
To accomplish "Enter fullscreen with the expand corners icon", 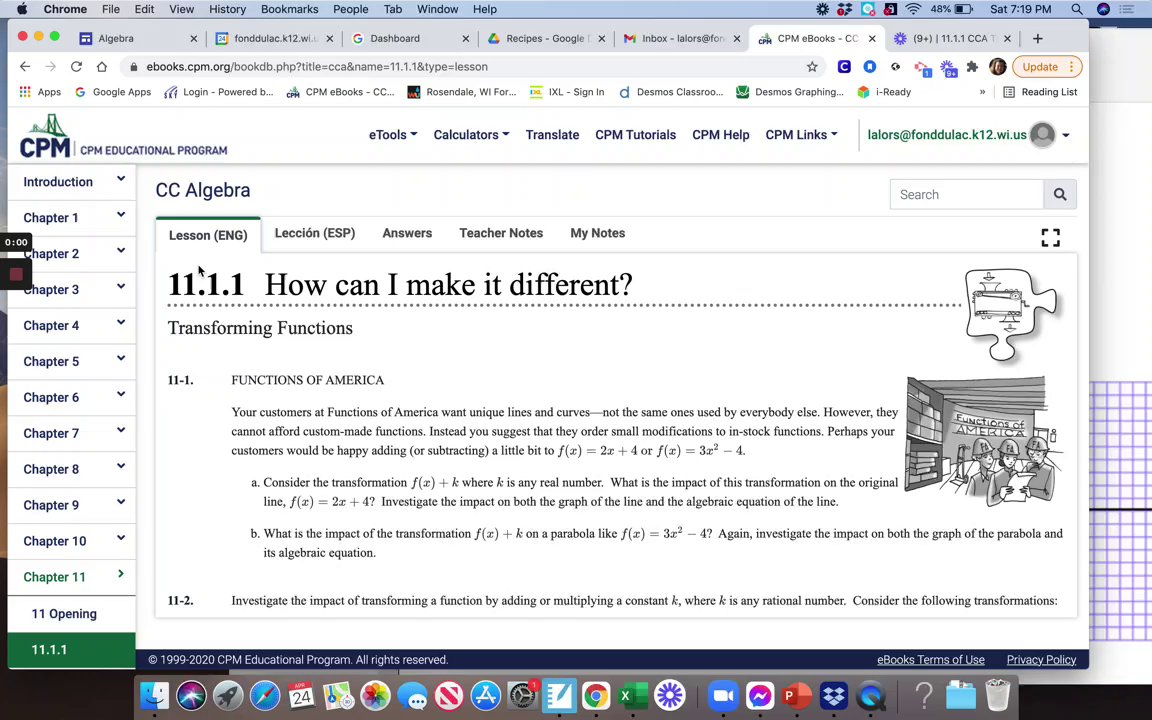I will click(x=1051, y=237).
